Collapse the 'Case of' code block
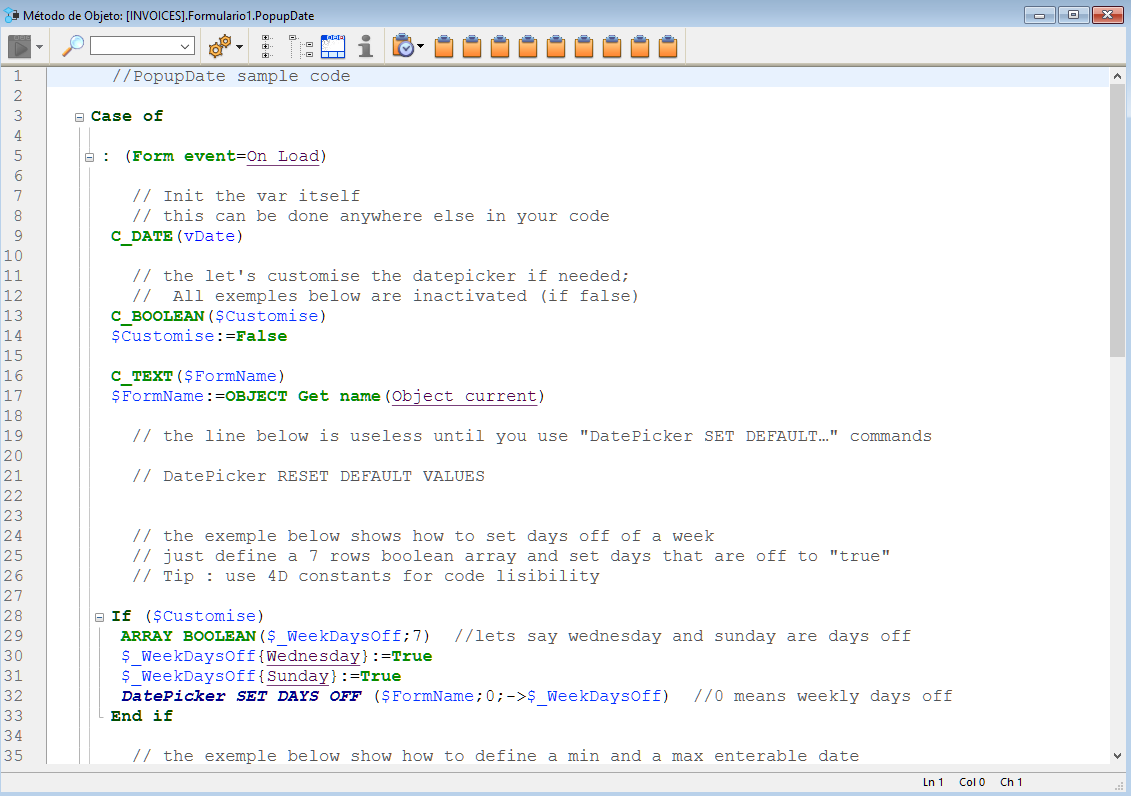 [79, 117]
